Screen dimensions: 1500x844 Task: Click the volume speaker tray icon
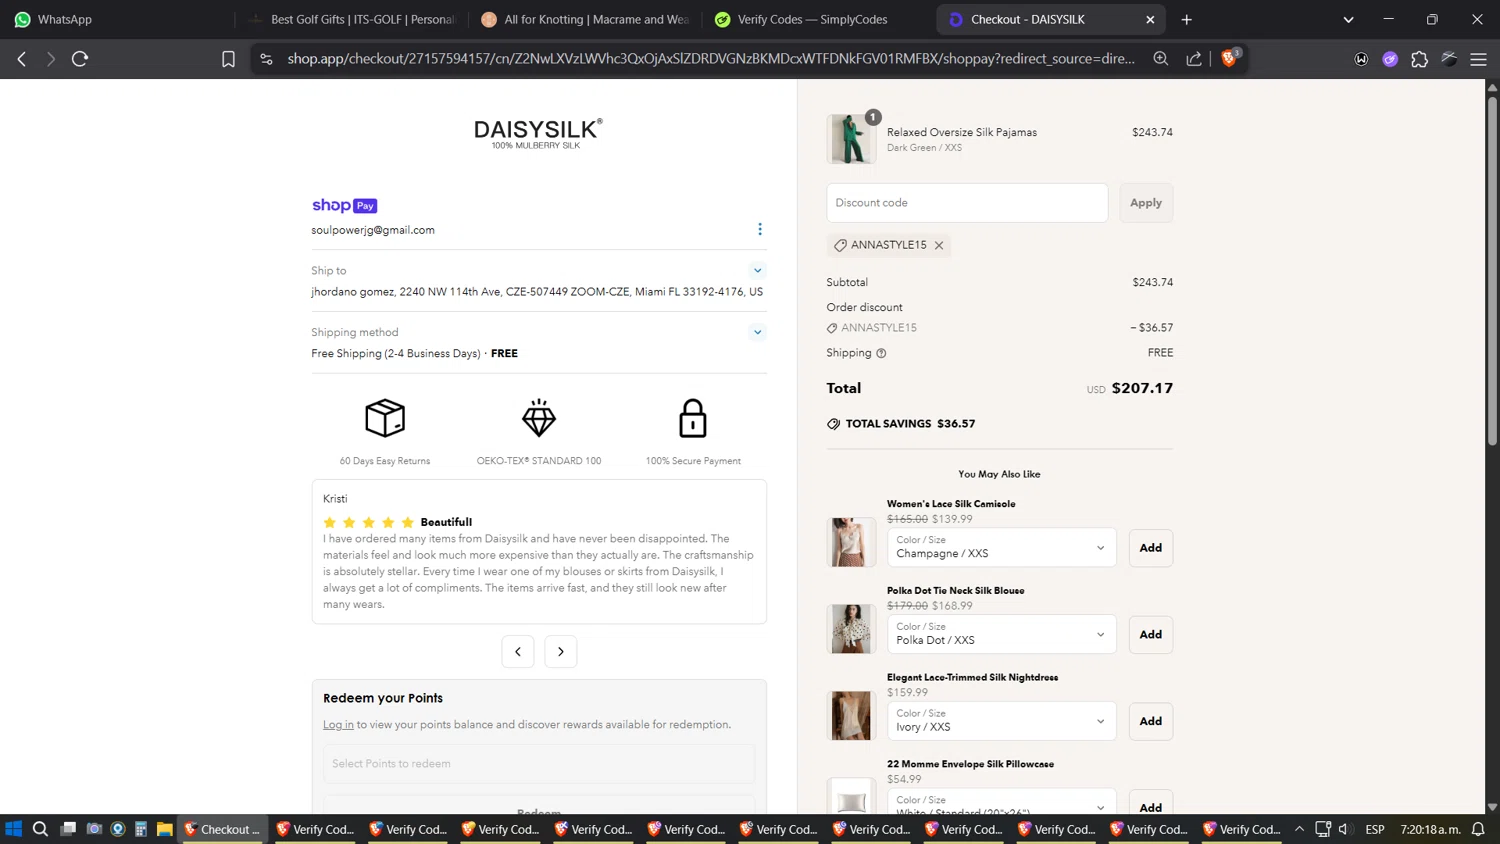click(x=1345, y=829)
